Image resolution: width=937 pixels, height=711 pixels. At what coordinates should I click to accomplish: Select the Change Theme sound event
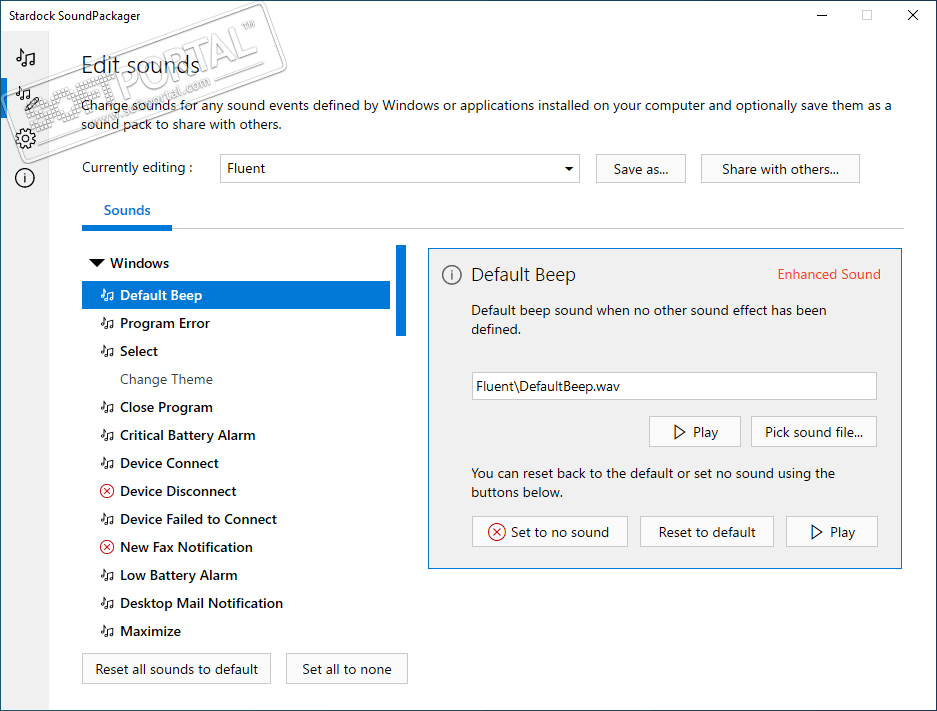(166, 379)
